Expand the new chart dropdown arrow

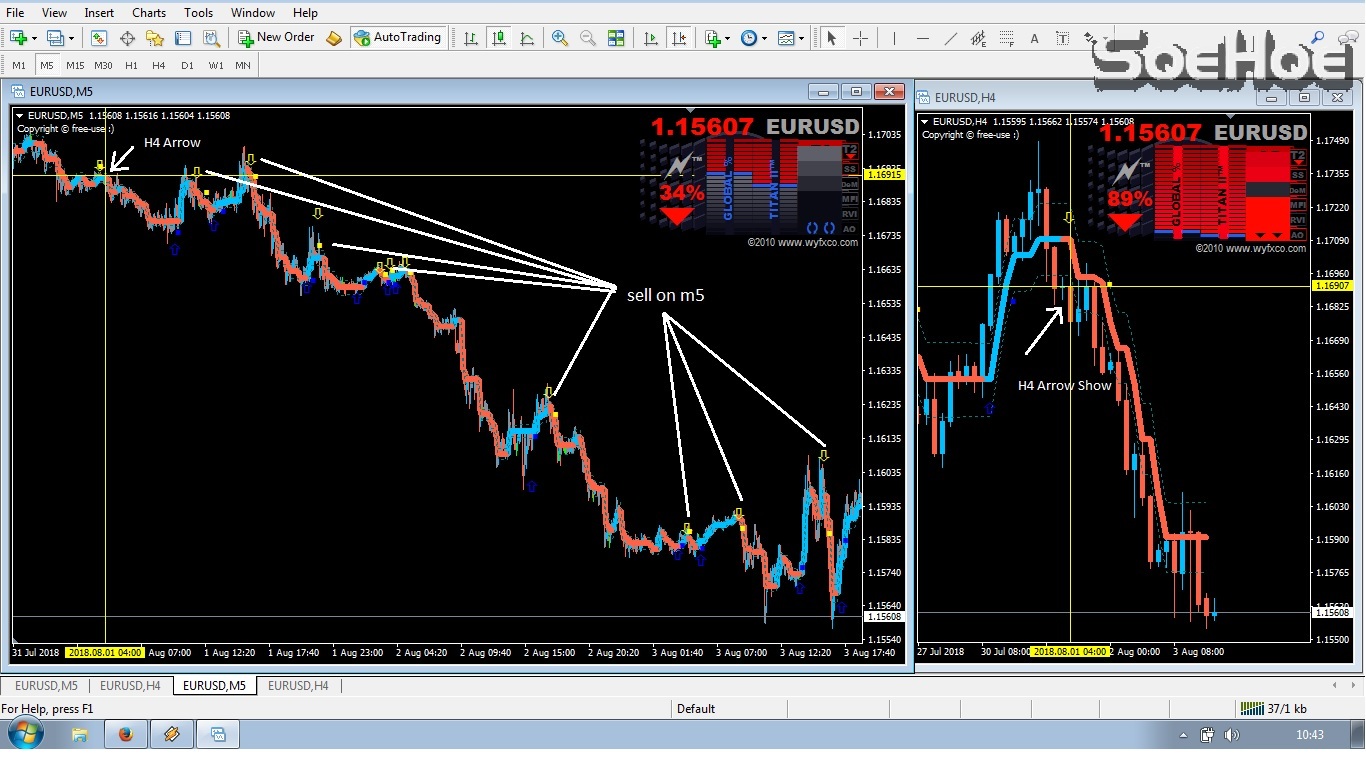coord(34,38)
